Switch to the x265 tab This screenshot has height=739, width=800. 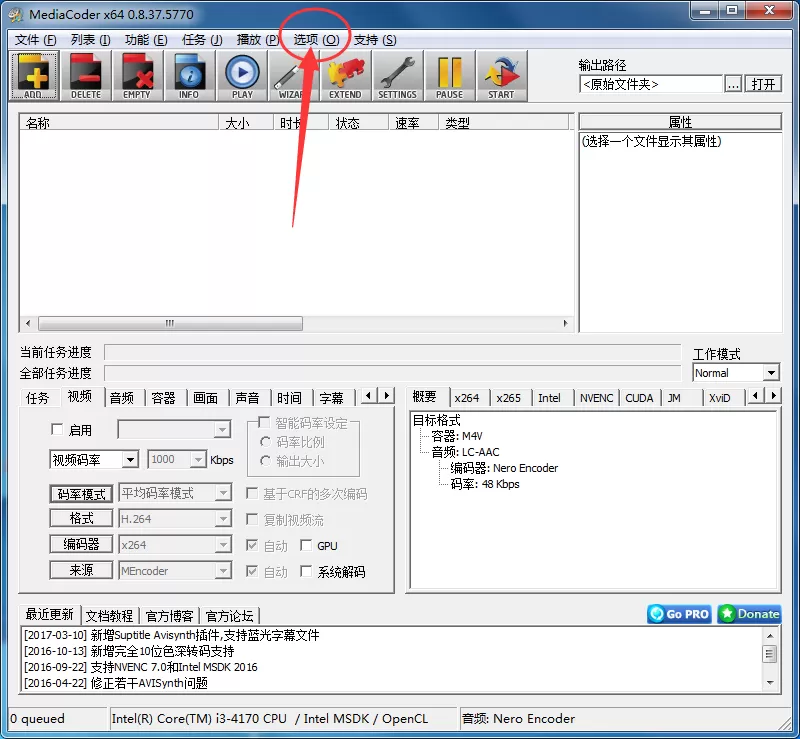tap(509, 398)
